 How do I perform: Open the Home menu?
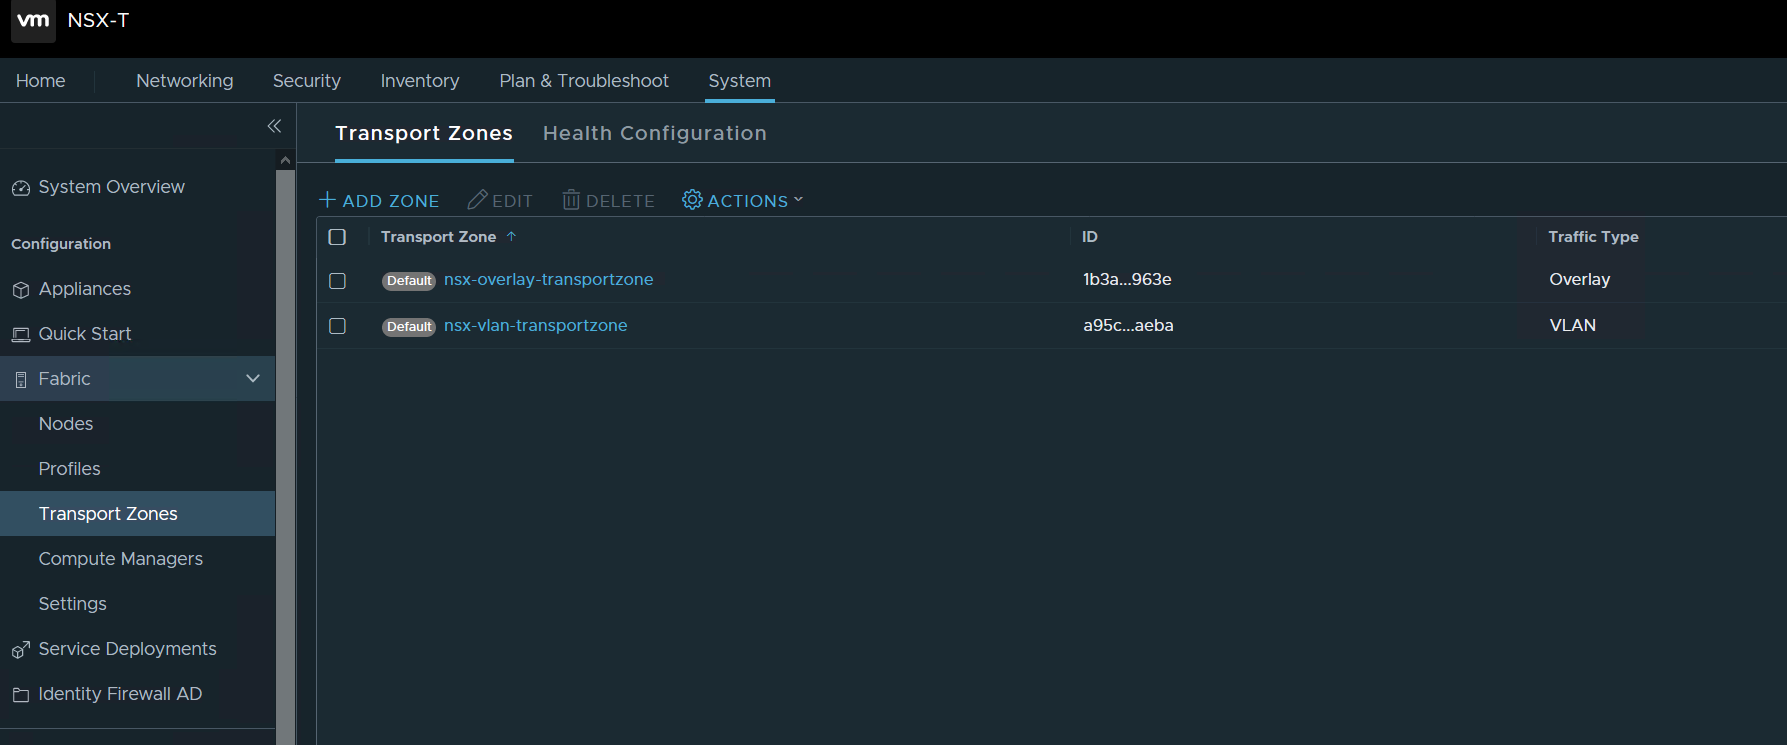pyautogui.click(x=41, y=81)
